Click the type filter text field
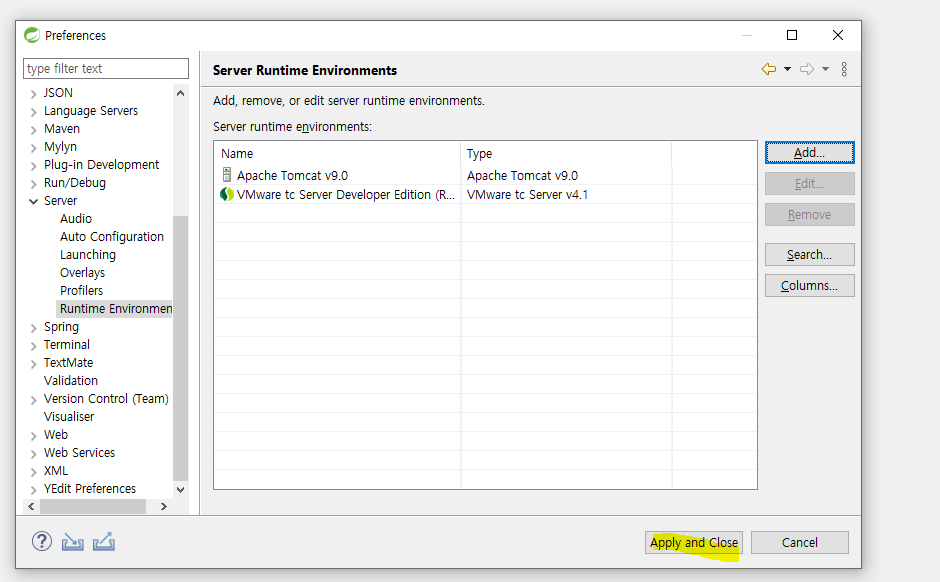 (106, 69)
